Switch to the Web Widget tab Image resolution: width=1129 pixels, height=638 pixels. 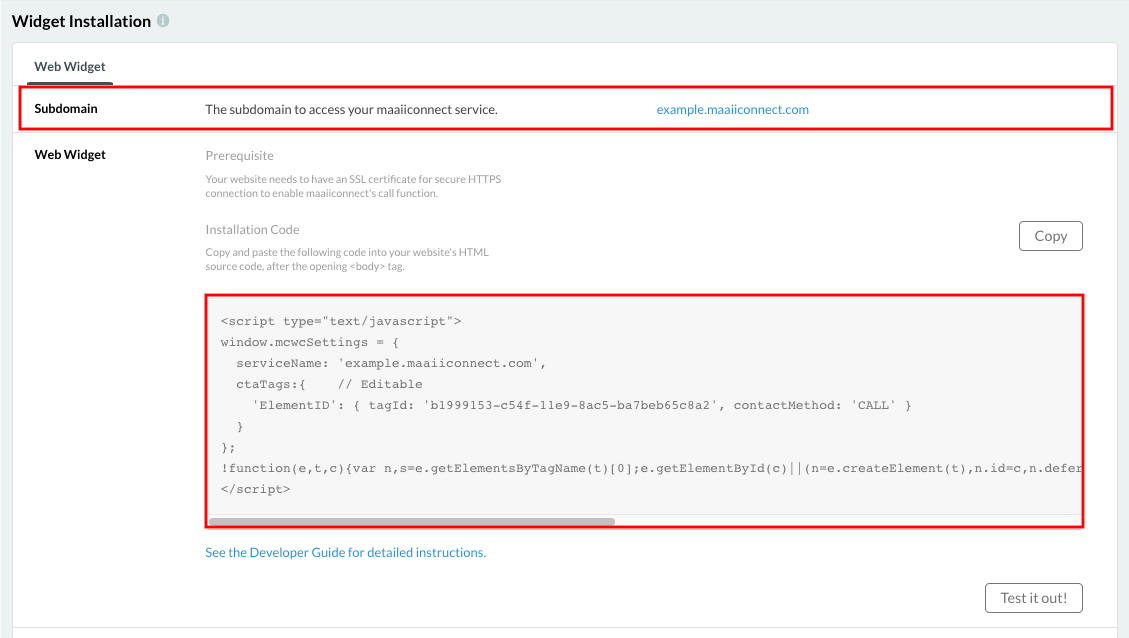[x=70, y=66]
